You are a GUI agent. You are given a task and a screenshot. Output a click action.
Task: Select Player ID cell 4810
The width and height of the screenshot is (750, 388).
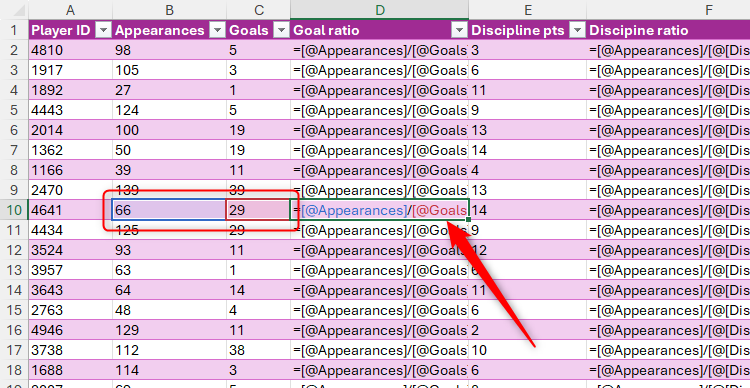pyautogui.click(x=70, y=50)
